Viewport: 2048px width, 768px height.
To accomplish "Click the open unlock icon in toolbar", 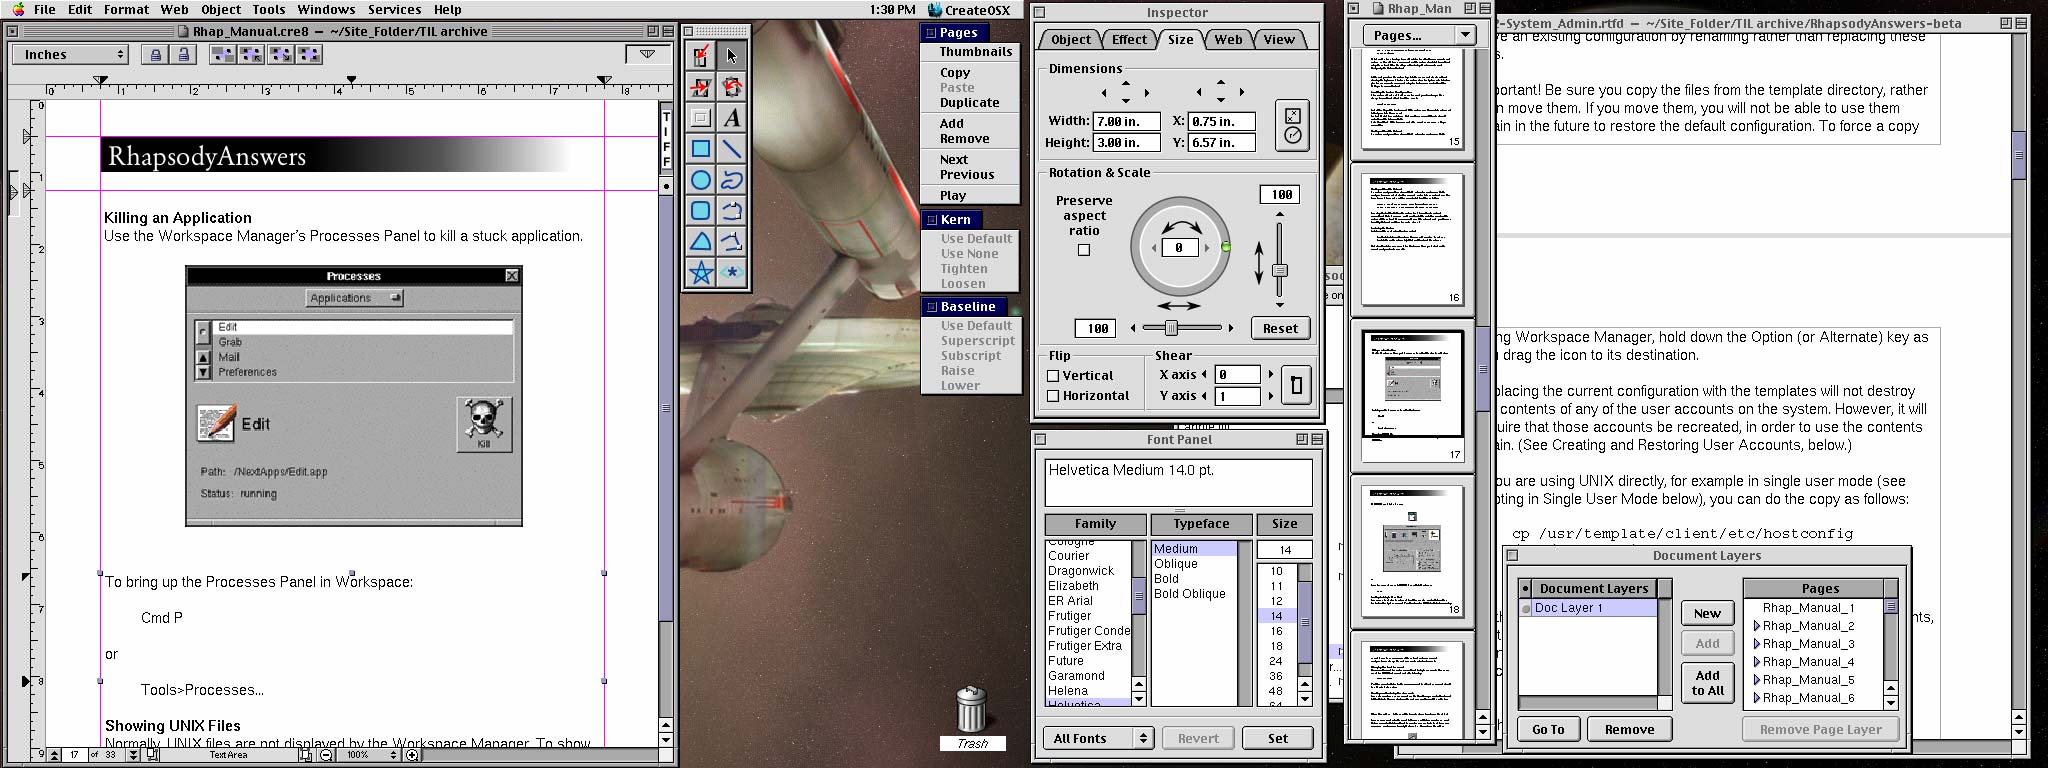I will tap(182, 55).
